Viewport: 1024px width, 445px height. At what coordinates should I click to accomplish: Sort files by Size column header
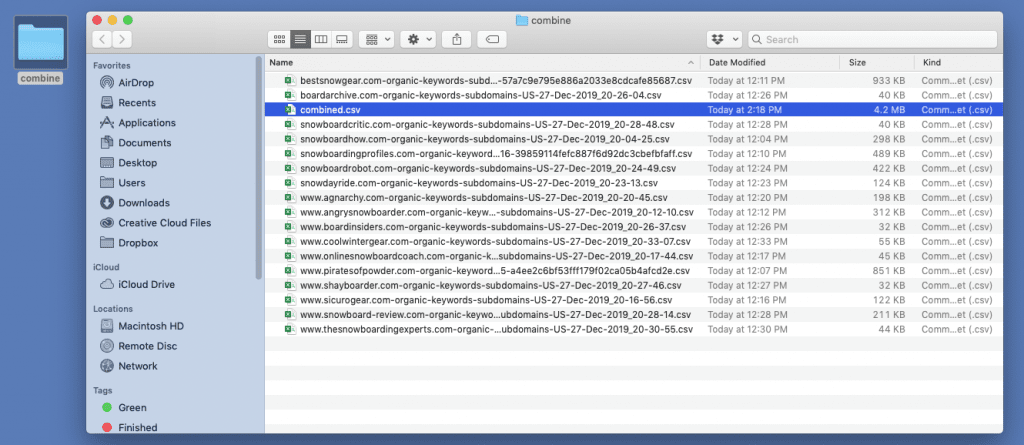tap(857, 63)
